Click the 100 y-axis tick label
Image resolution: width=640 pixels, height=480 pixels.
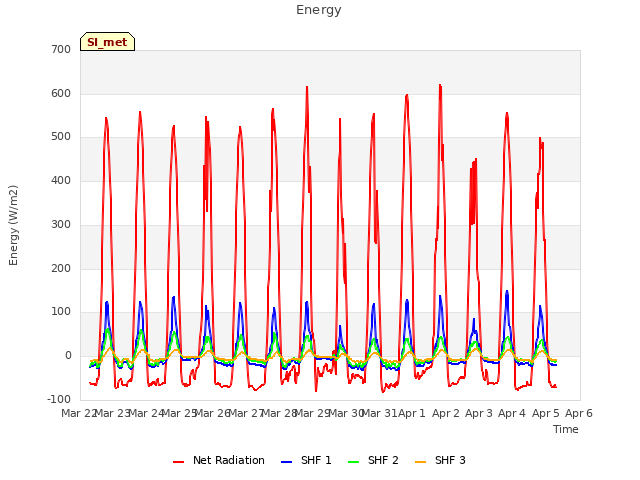pyautogui.click(x=61, y=312)
